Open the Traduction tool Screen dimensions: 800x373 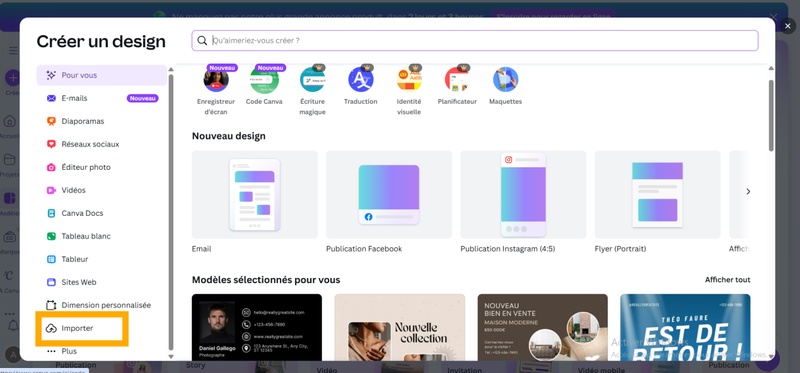pos(361,86)
